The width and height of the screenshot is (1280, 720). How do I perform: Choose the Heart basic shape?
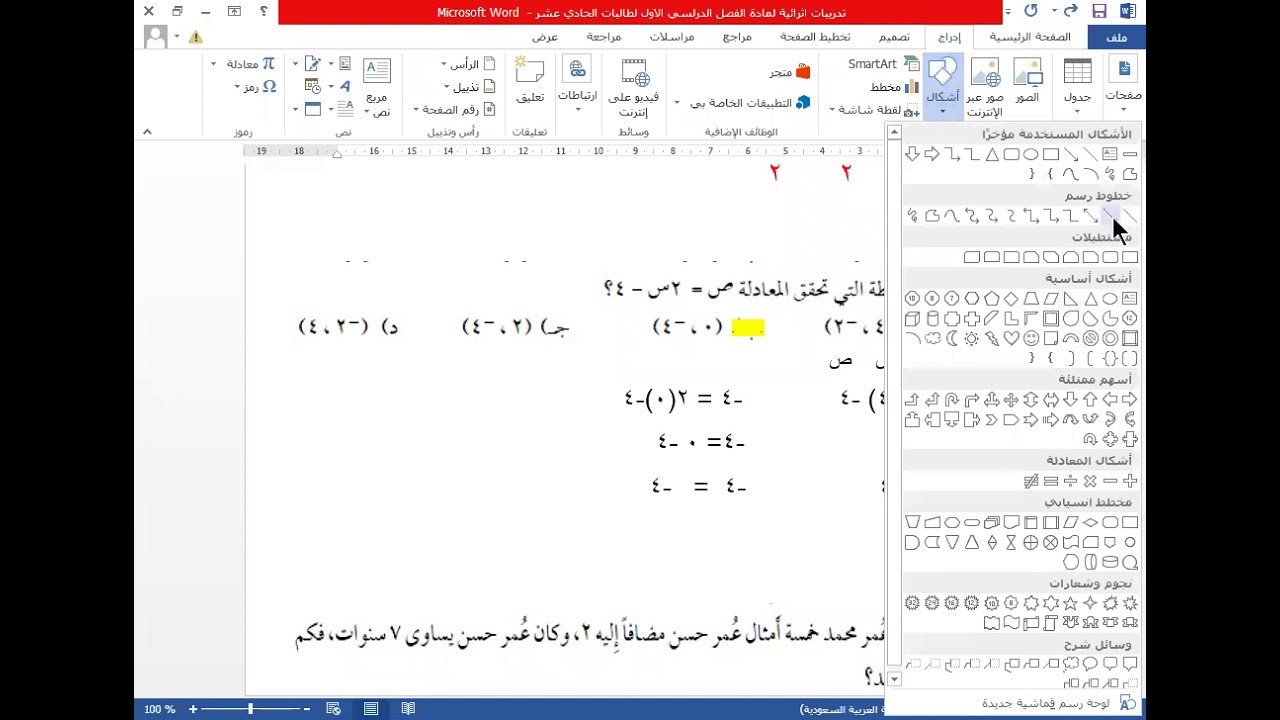pyautogui.click(x=1012, y=338)
